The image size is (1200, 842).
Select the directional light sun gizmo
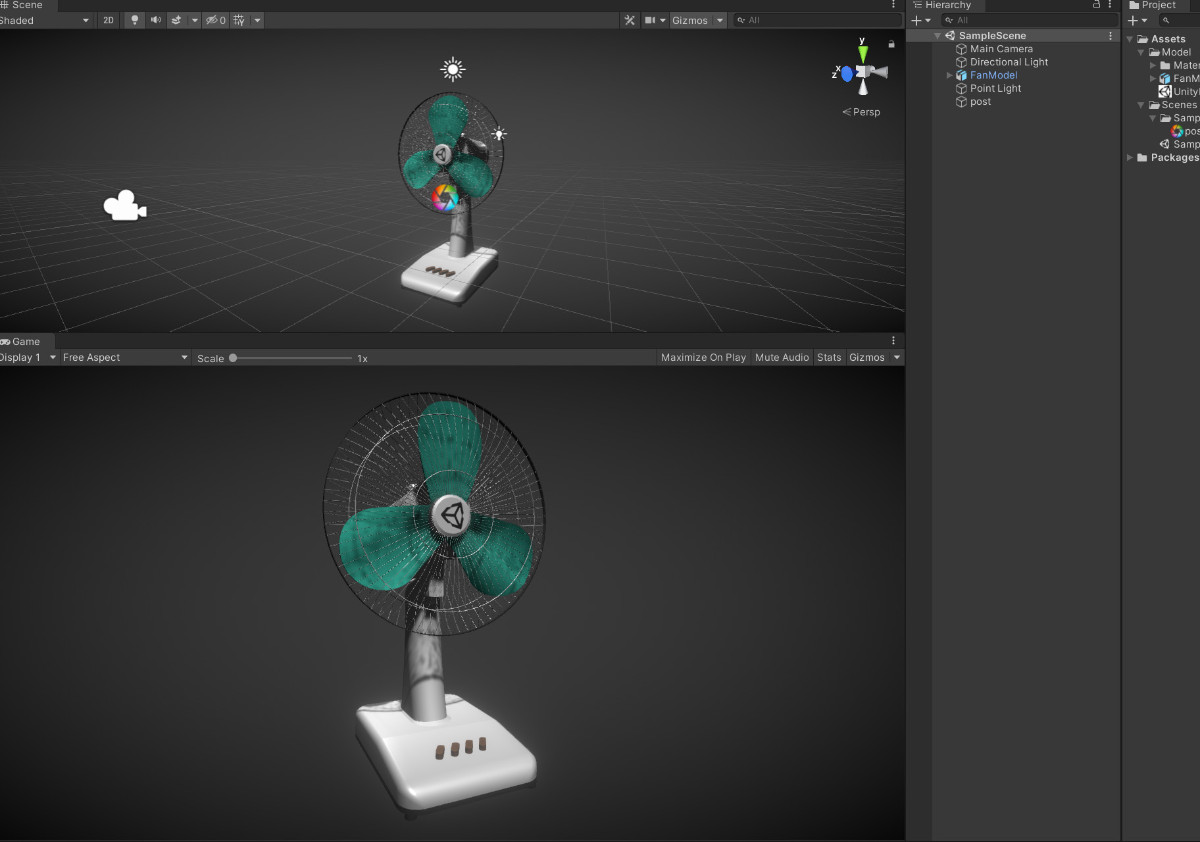pyautogui.click(x=454, y=69)
